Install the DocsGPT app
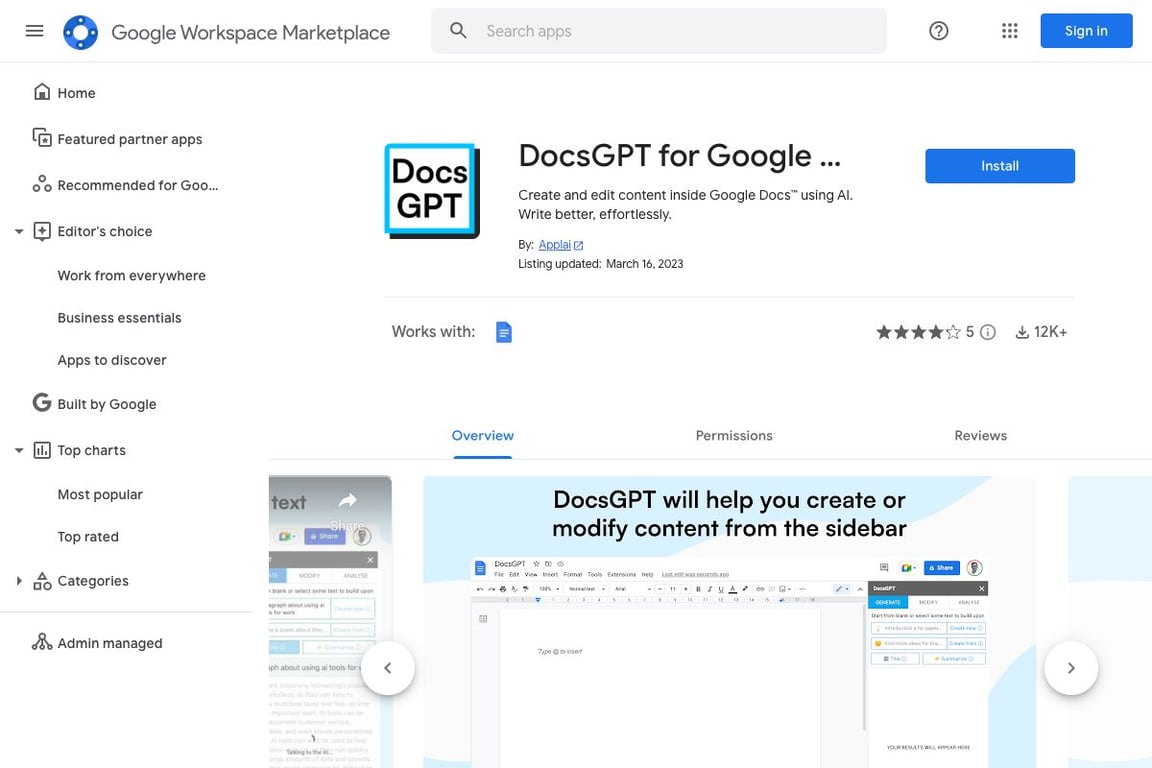1152x768 pixels. [999, 166]
